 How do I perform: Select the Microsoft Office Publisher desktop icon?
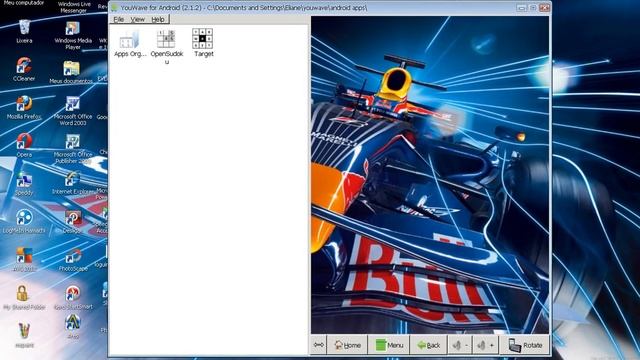click(x=73, y=149)
